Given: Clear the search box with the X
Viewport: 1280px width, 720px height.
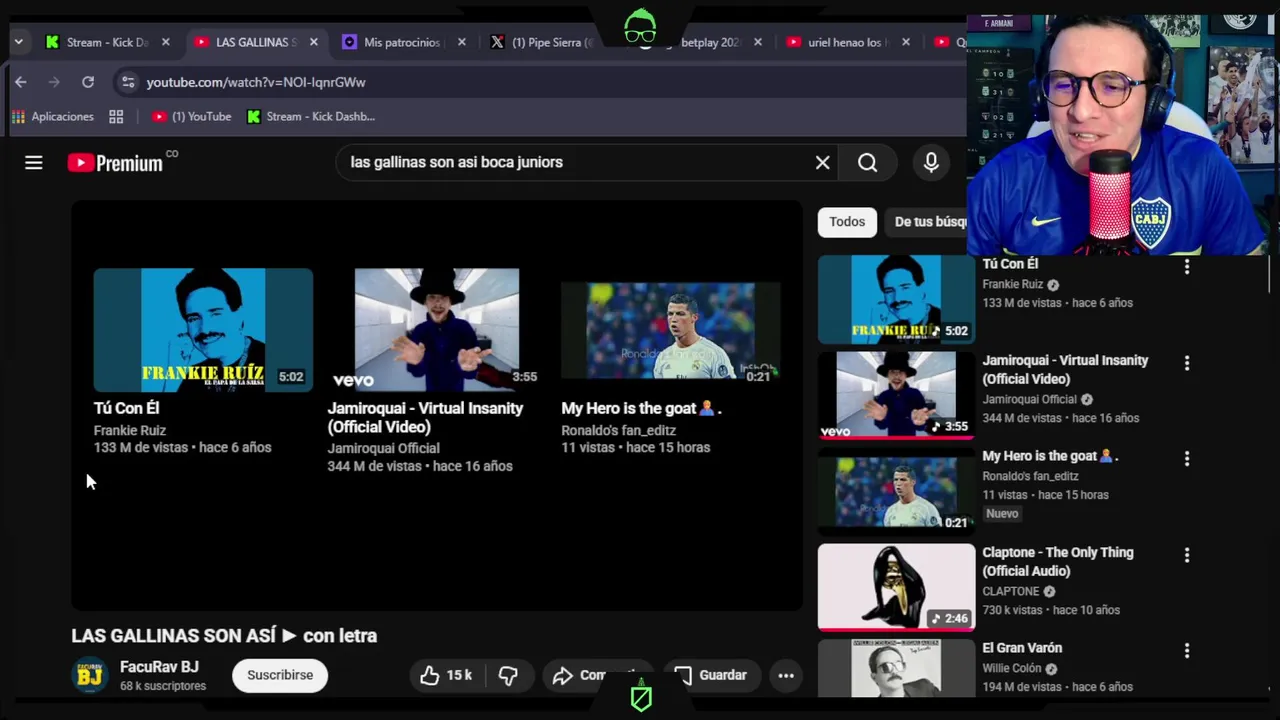Looking at the screenshot, I should [822, 162].
